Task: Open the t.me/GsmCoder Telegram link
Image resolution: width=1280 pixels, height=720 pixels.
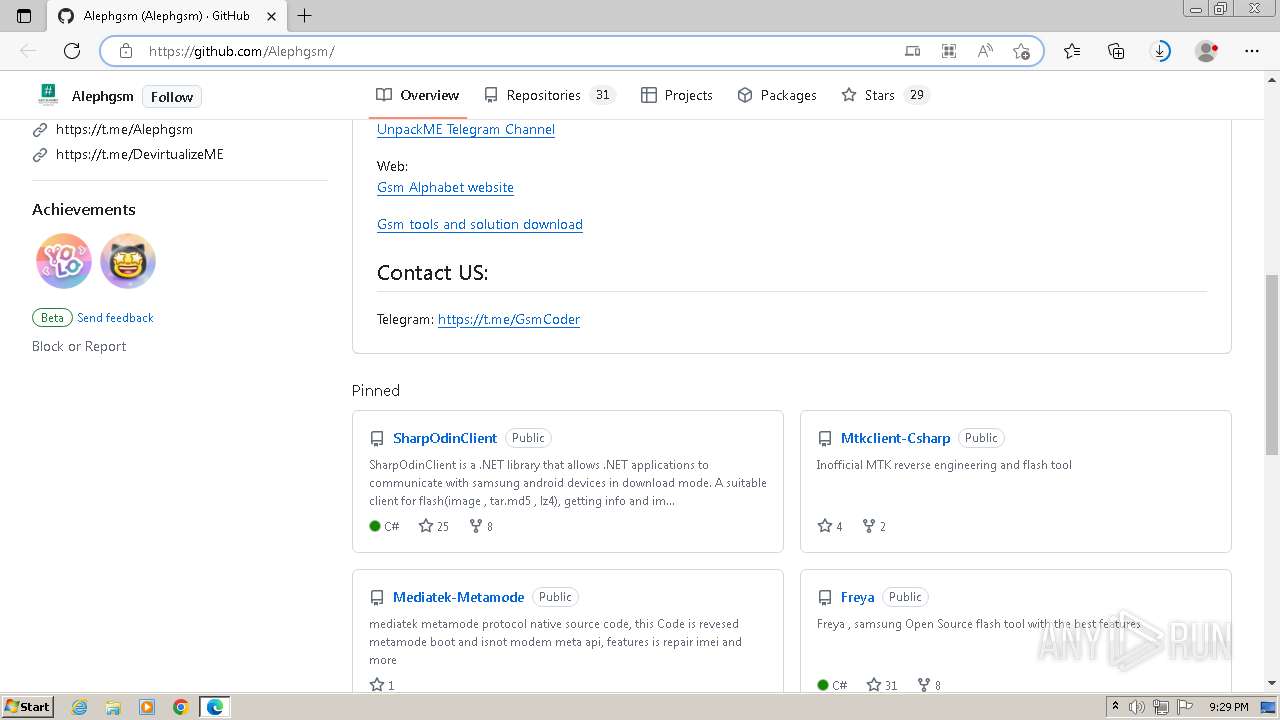Action: pyautogui.click(x=509, y=319)
